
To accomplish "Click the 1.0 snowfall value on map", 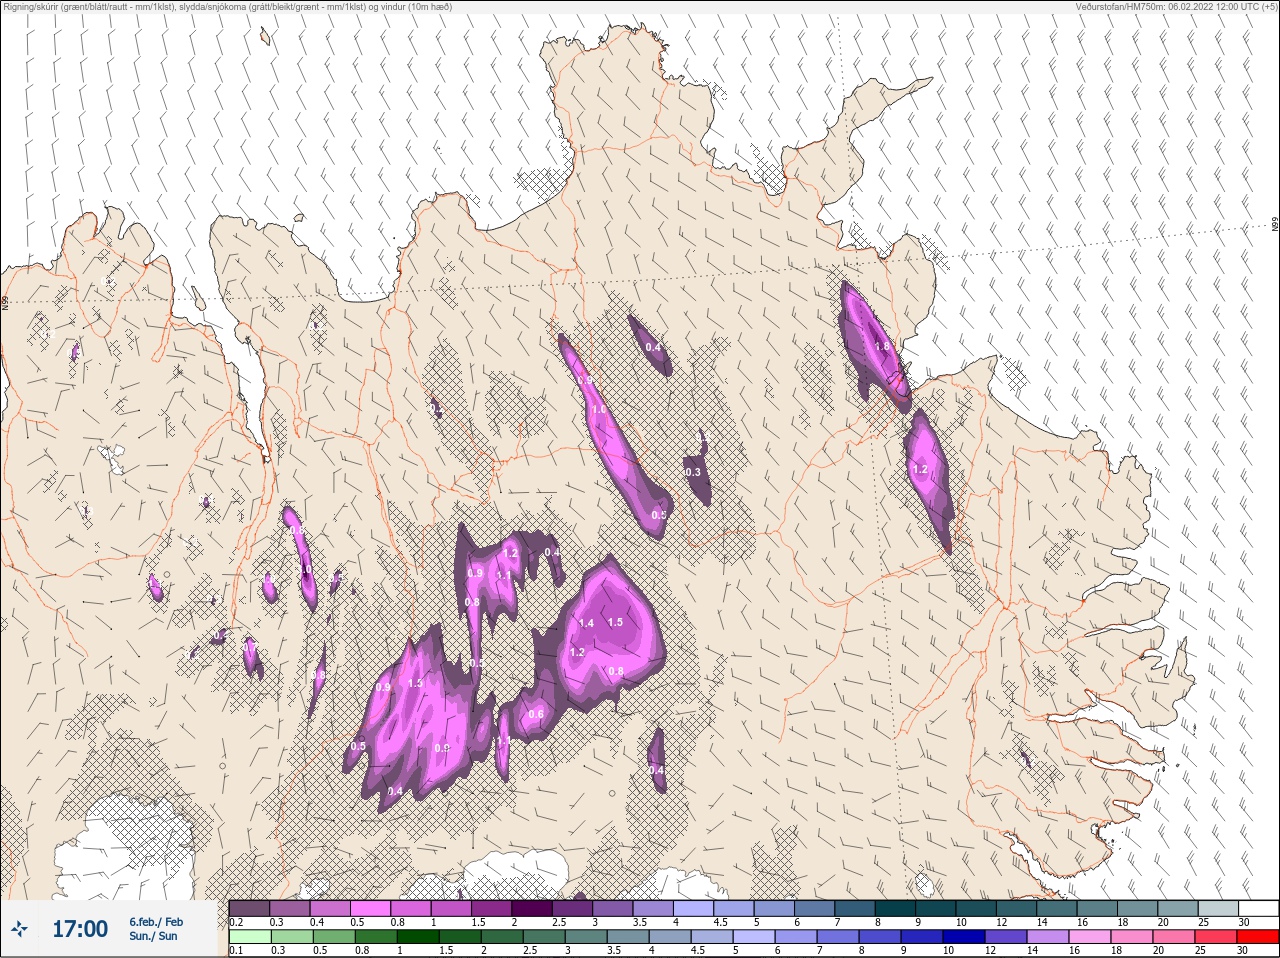I will click(x=599, y=410).
